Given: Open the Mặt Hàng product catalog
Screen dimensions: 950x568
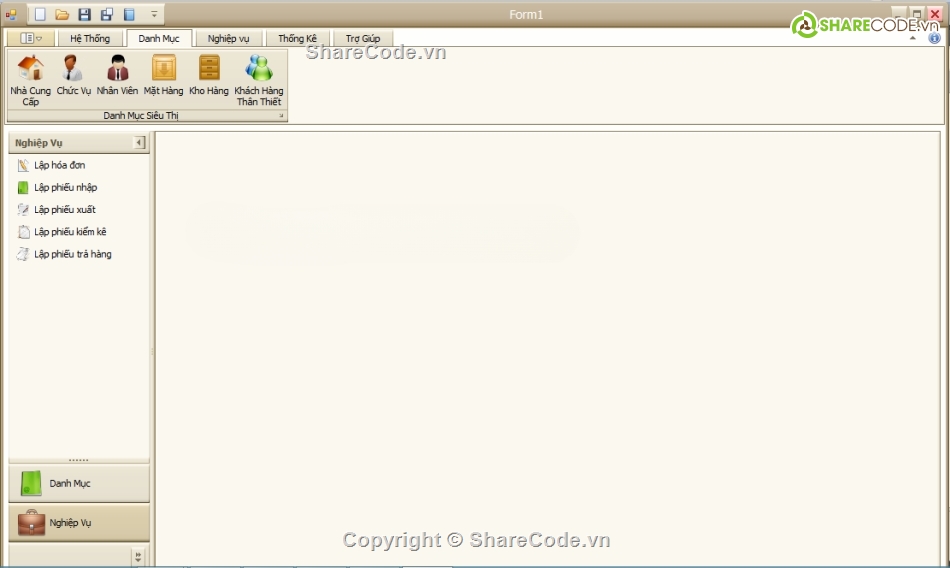Looking at the screenshot, I should point(164,75).
